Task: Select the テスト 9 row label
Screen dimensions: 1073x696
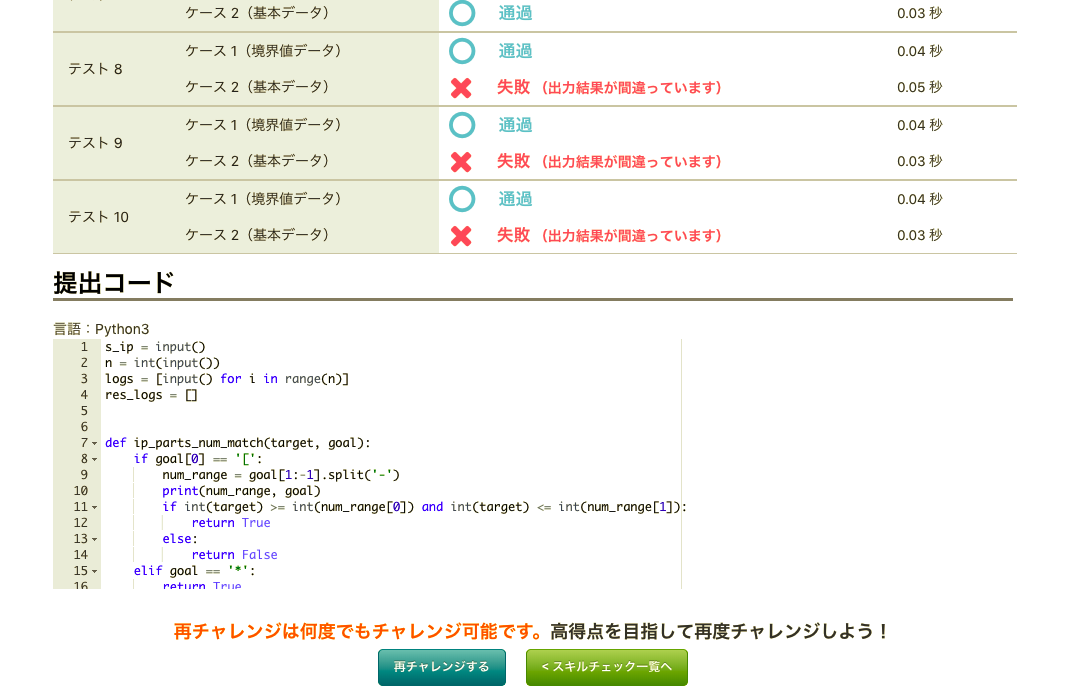Action: click(95, 143)
